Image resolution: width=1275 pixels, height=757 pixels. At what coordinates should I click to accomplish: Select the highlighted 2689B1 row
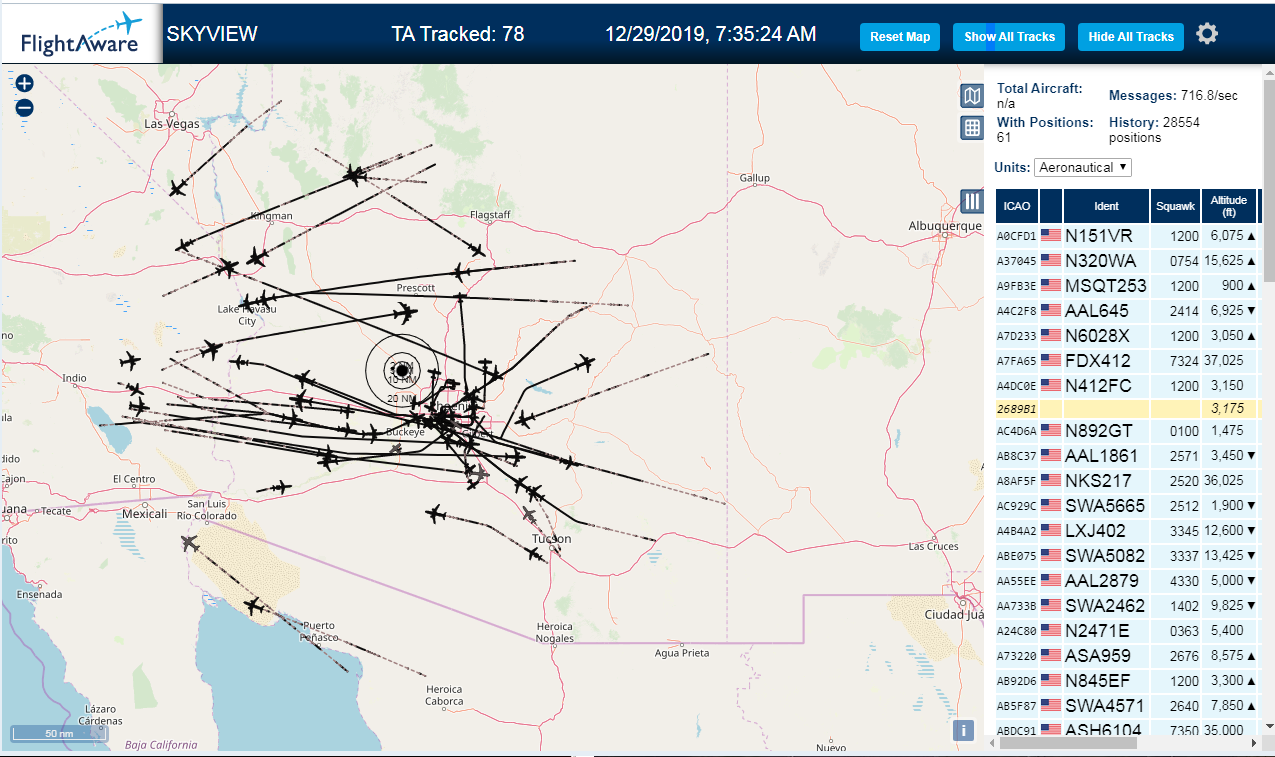coord(1127,408)
